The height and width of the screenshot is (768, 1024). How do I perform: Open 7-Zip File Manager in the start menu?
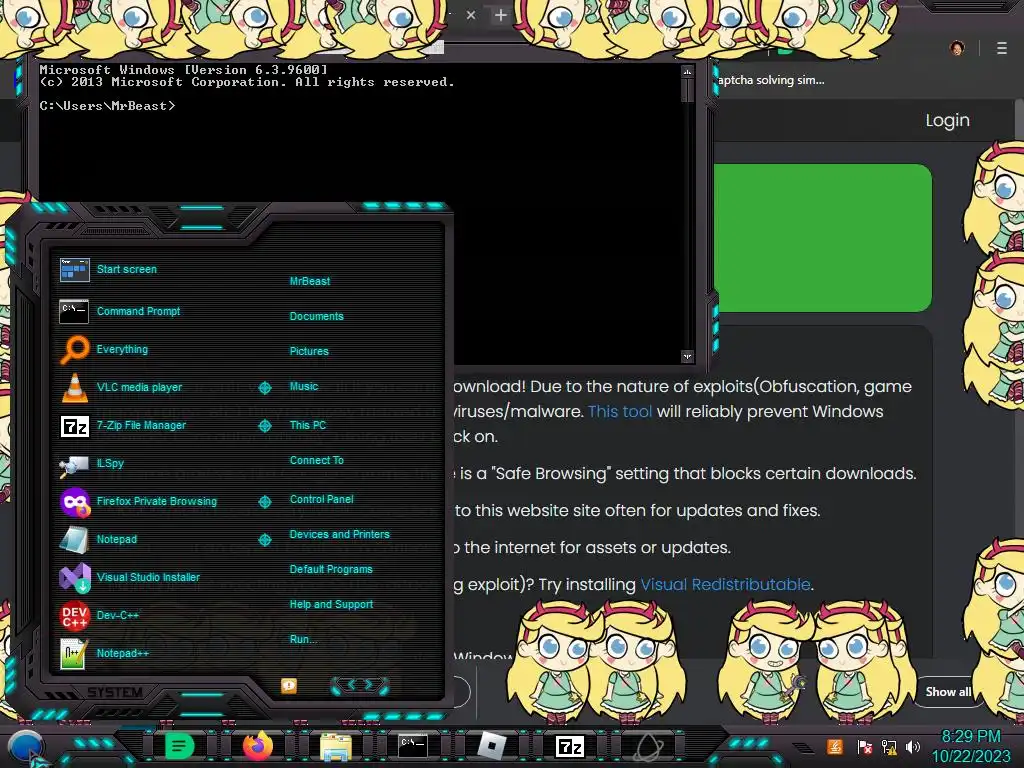pyautogui.click(x=123, y=426)
